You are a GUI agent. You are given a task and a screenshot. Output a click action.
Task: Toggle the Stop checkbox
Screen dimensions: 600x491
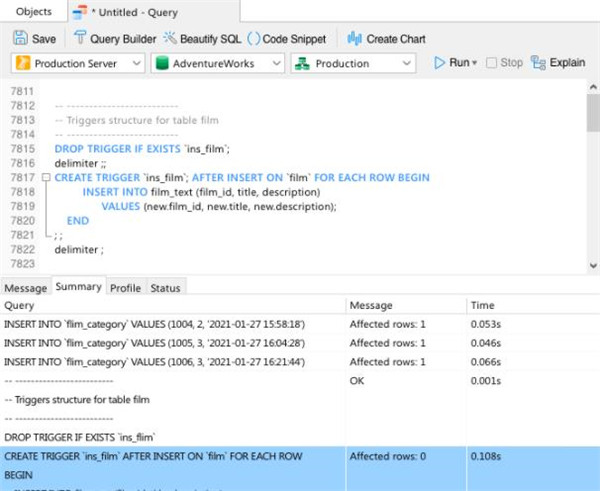(x=490, y=63)
